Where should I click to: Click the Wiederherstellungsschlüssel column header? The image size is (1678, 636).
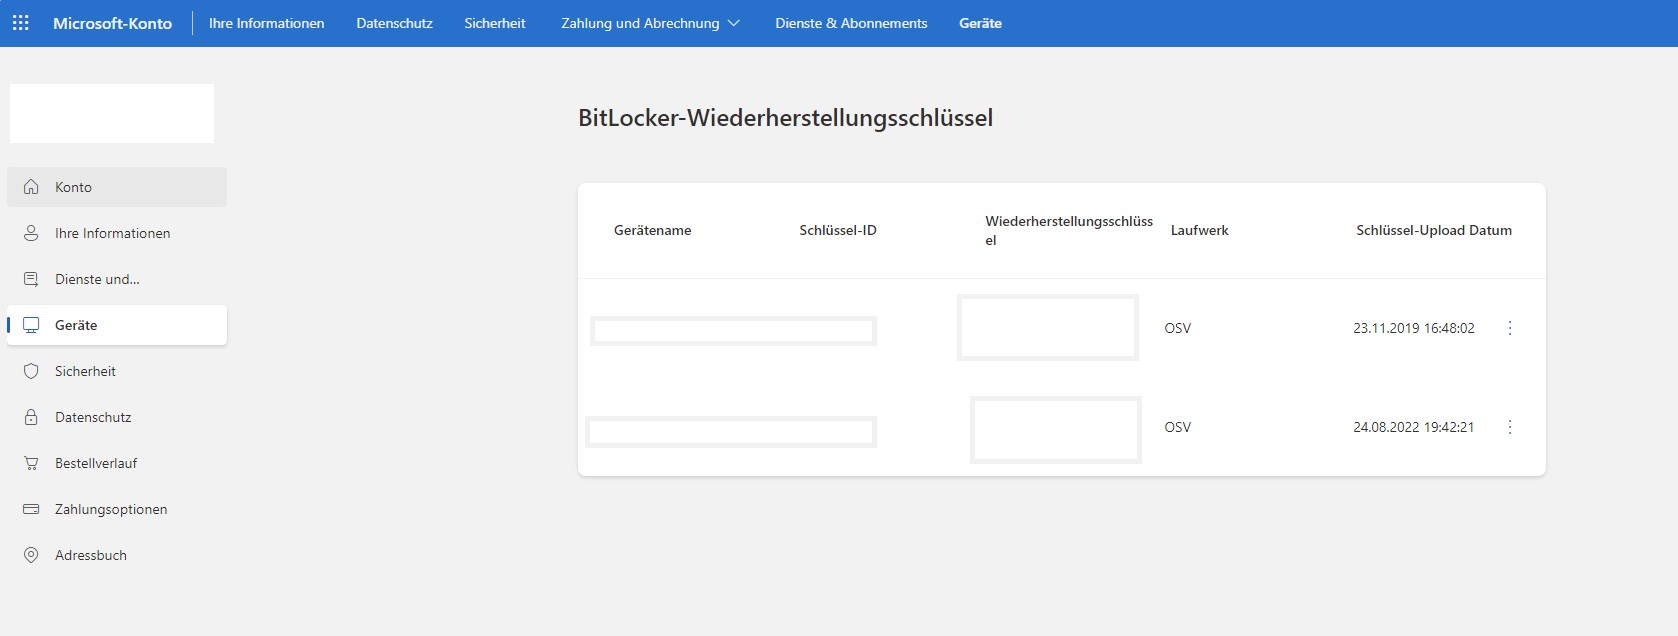pos(1069,231)
